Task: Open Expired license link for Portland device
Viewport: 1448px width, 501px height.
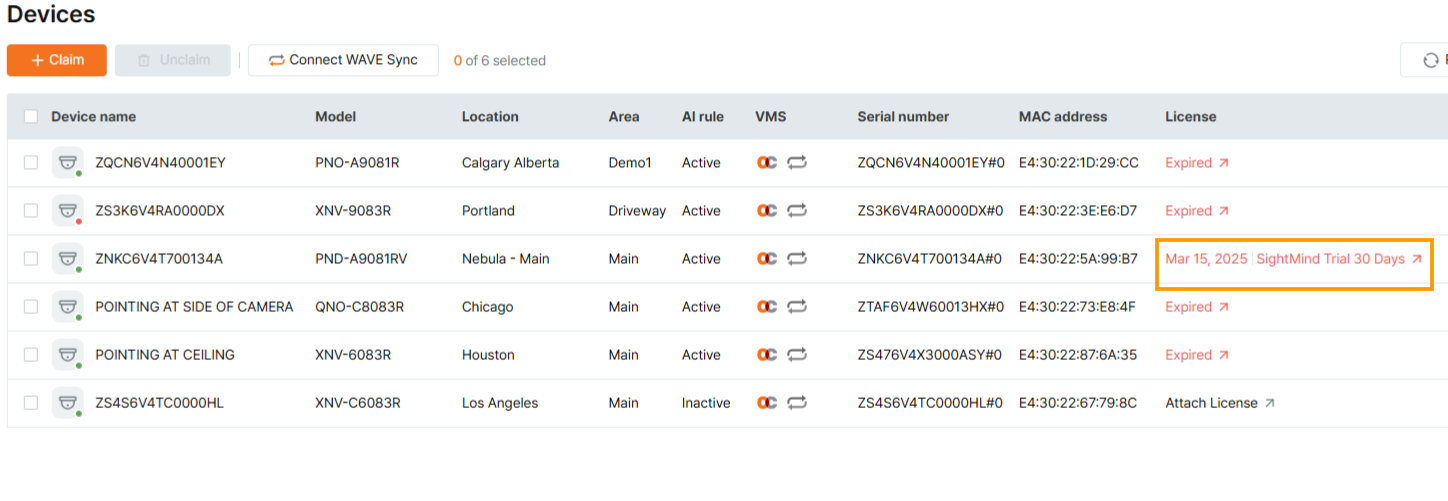Action: [x=1197, y=211]
